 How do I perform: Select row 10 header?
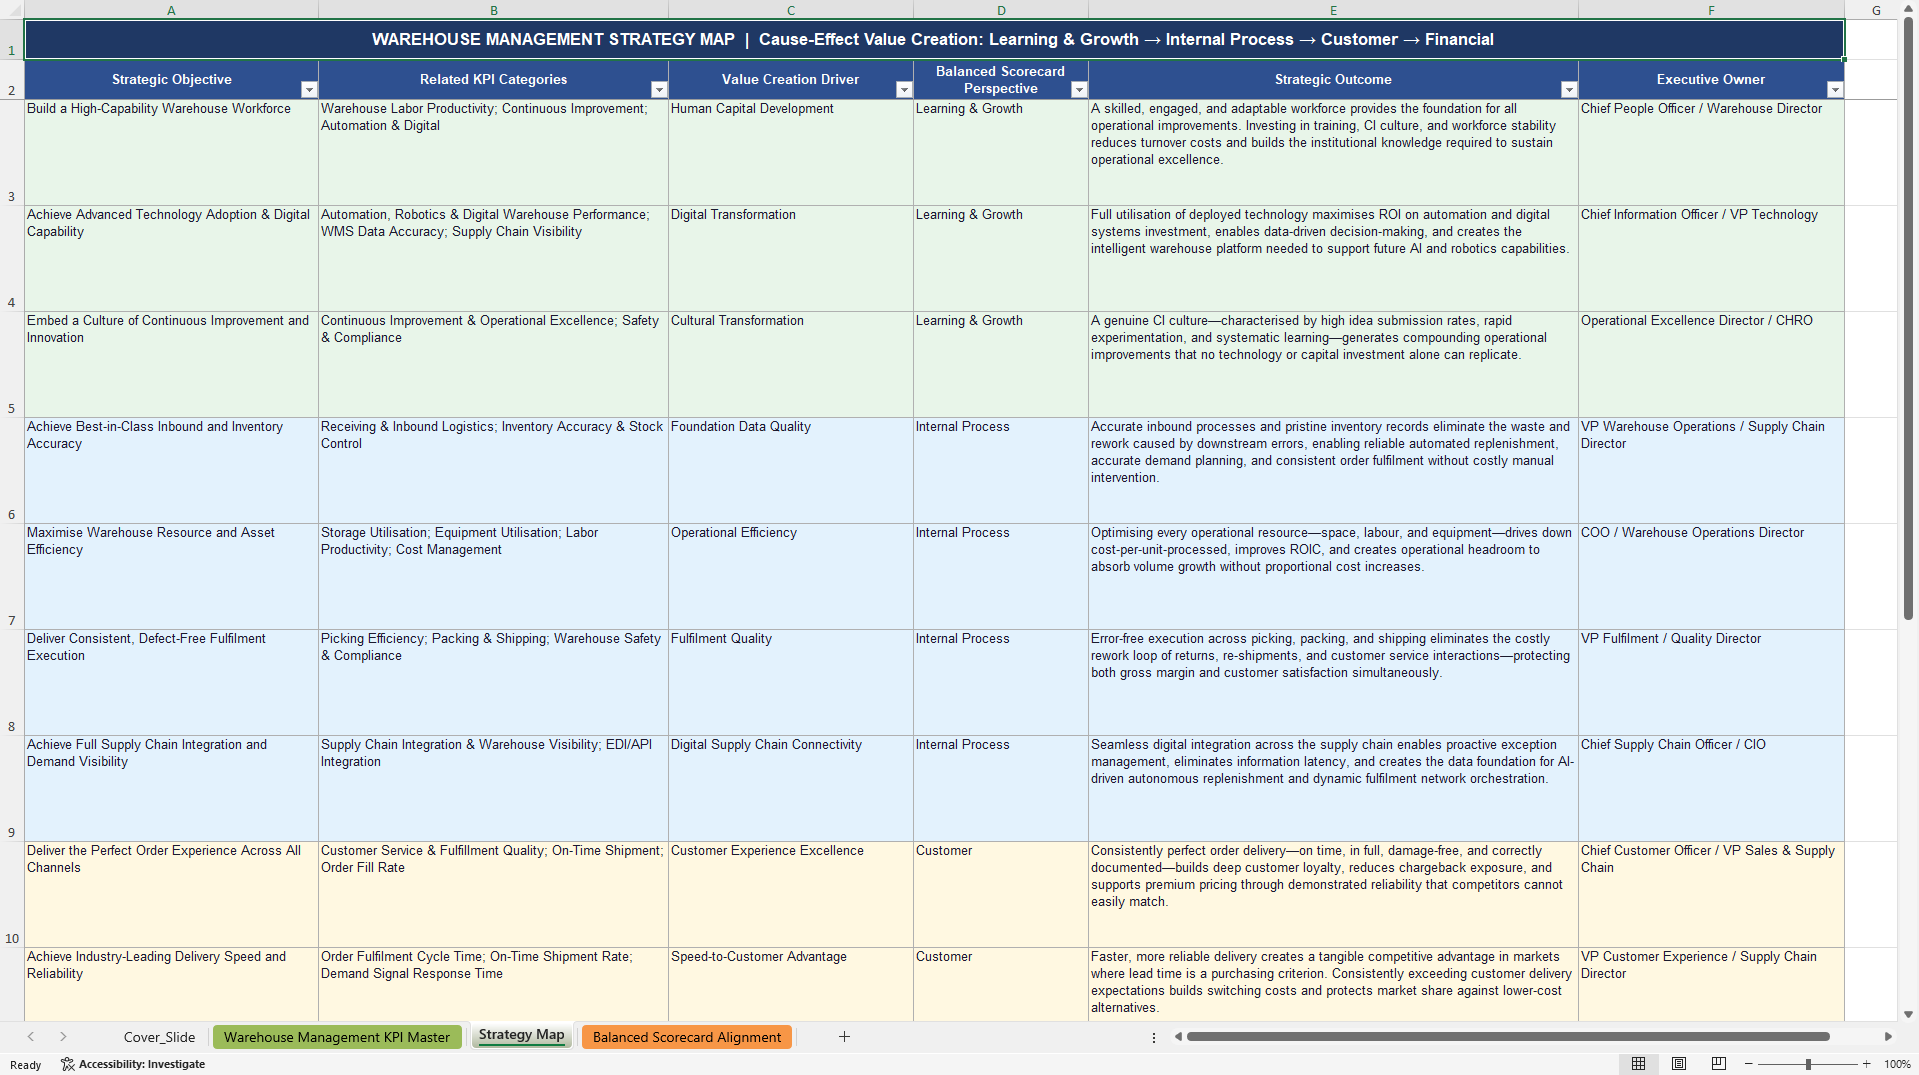tap(12, 895)
